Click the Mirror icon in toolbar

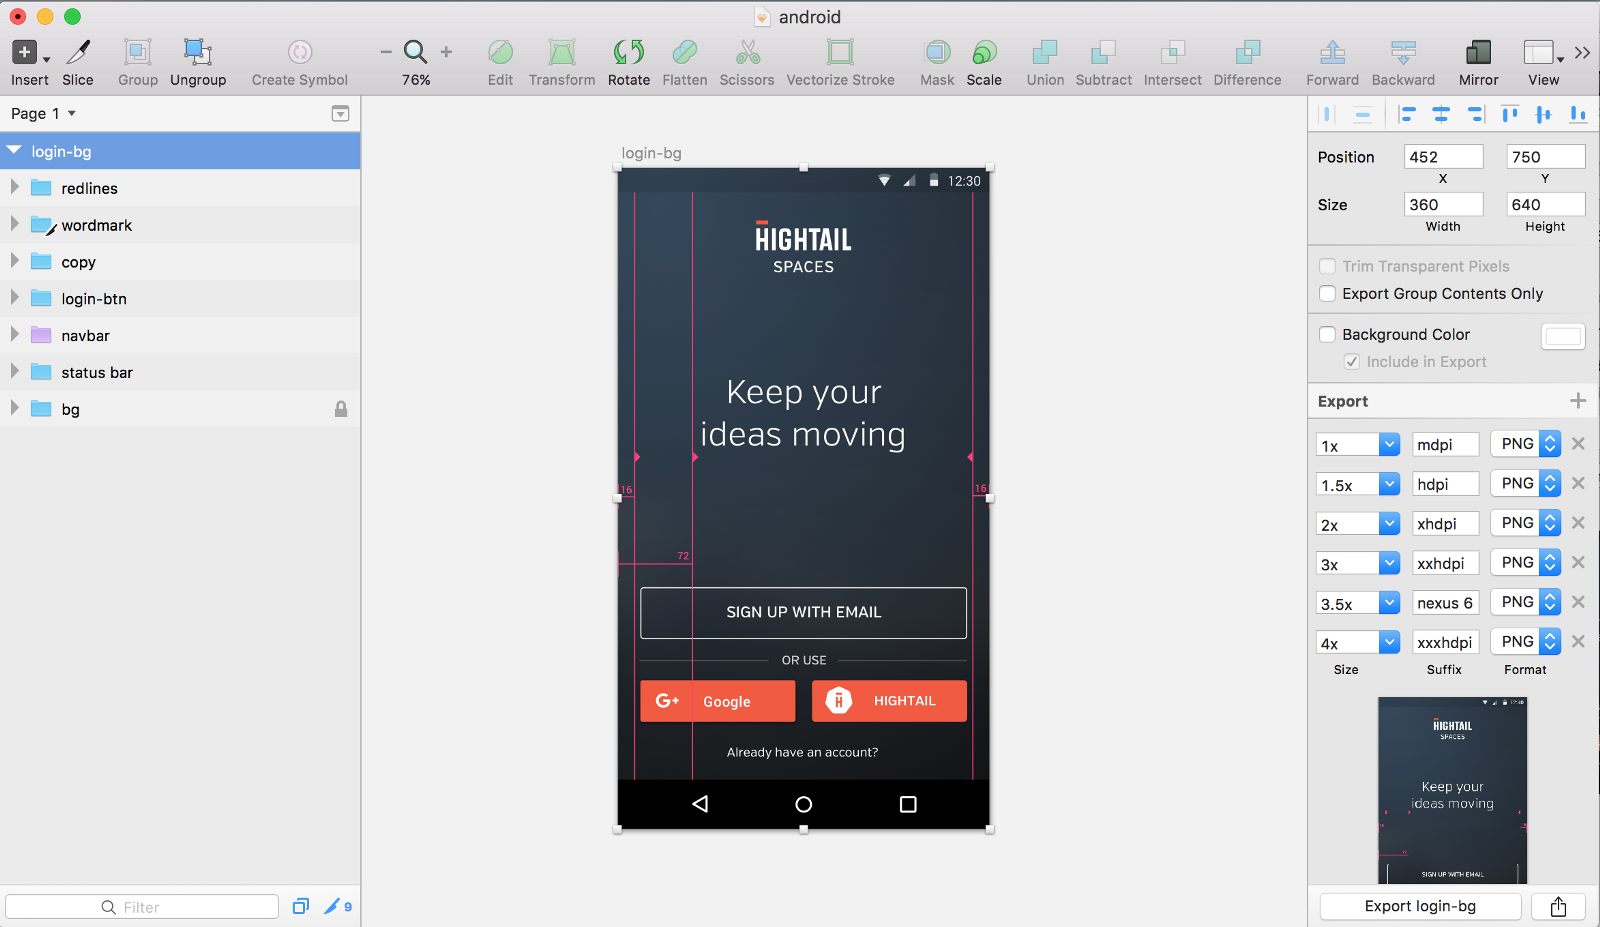click(x=1477, y=53)
